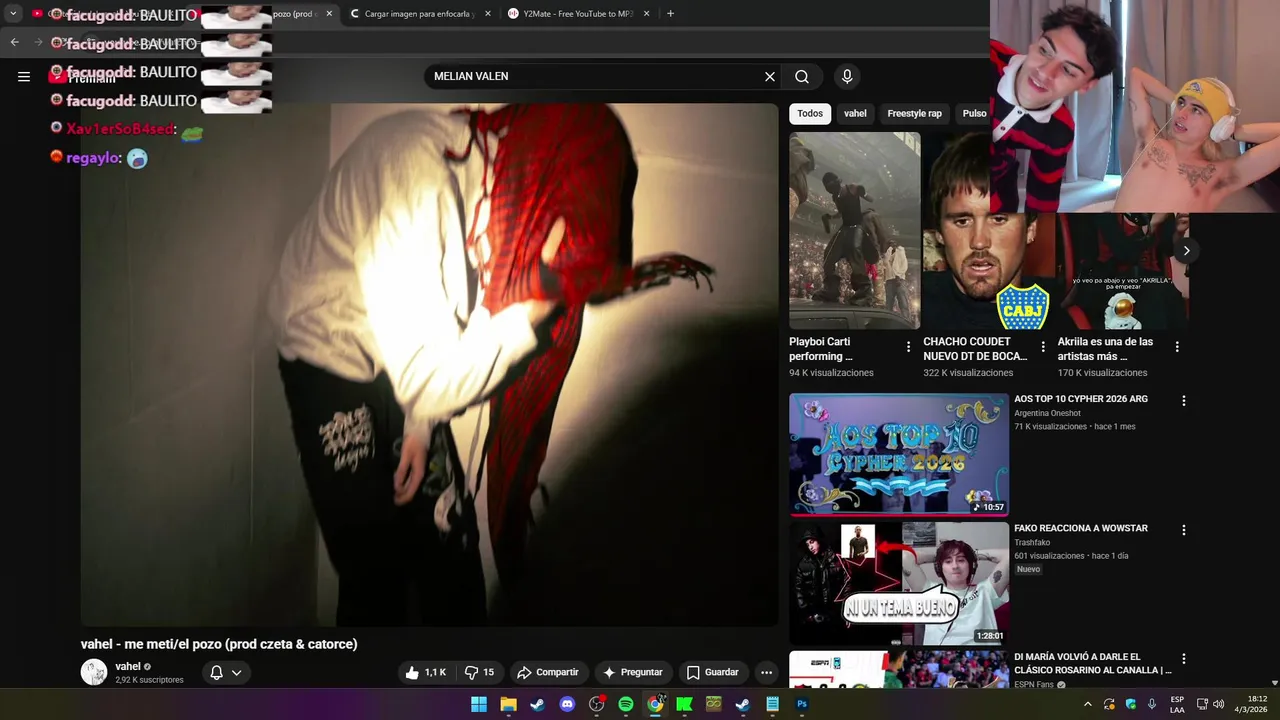The image size is (1280, 720).
Task: Expand the notification options chevron
Action: pos(237,673)
